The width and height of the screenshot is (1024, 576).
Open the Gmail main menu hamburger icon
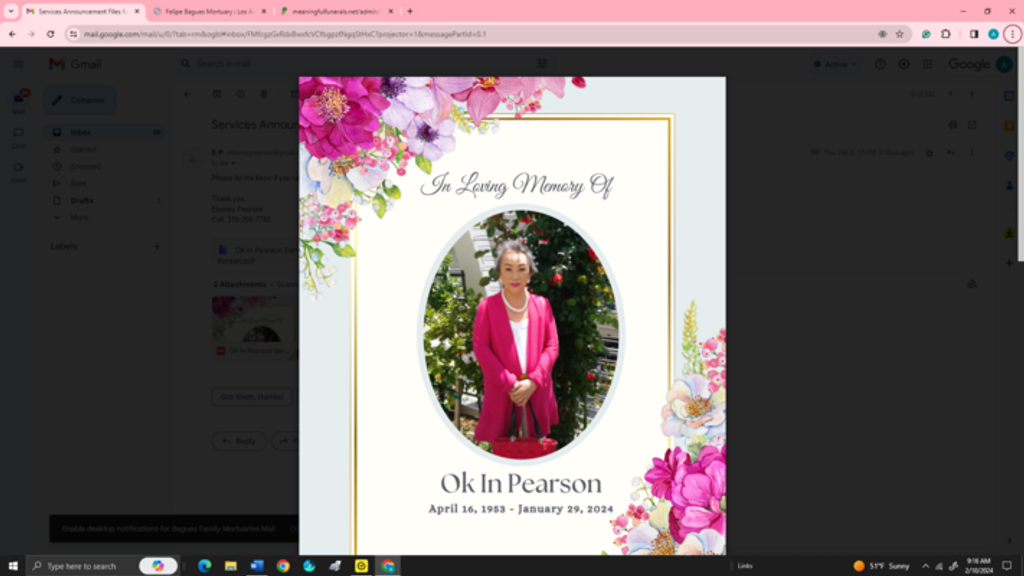tap(18, 64)
